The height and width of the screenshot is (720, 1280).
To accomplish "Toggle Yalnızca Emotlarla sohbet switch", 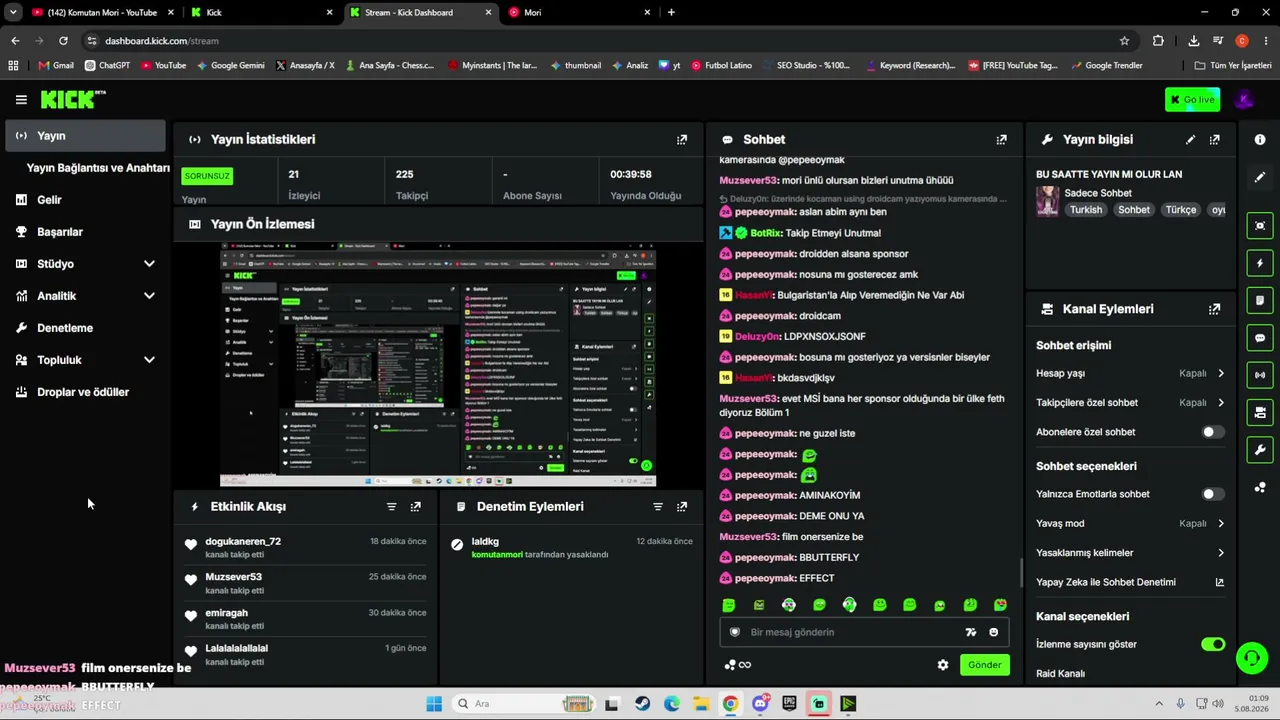I will click(1212, 494).
